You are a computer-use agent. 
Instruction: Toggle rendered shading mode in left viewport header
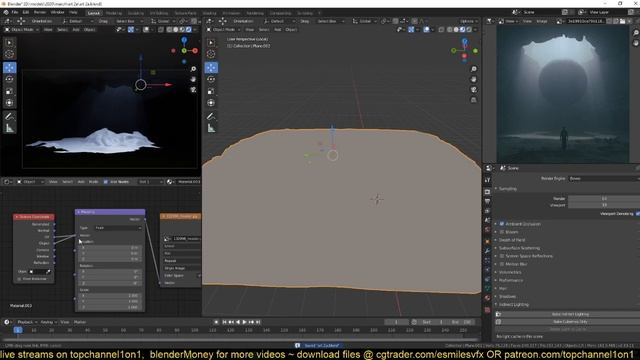coord(189,29)
